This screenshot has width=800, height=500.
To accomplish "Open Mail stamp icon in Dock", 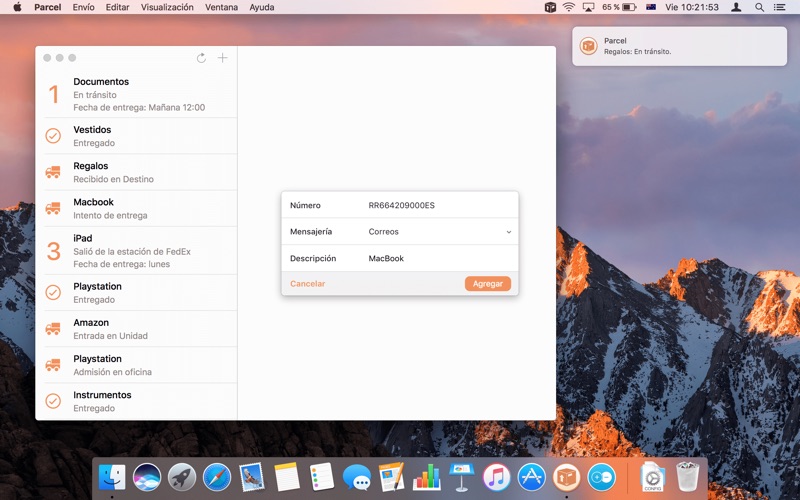I will (x=252, y=478).
